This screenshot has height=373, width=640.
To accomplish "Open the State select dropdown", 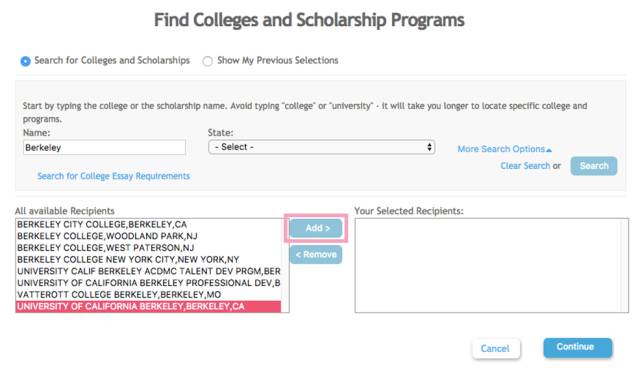I will pos(322,147).
